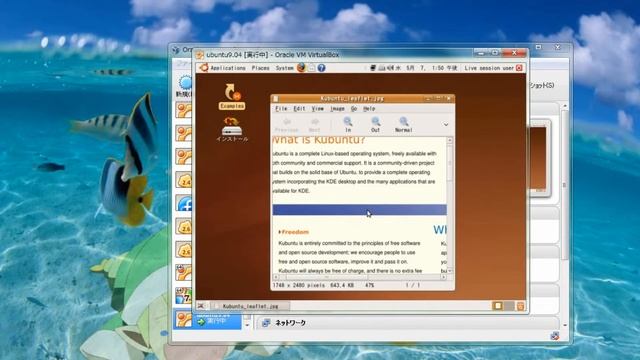Select the Windows 7 VM in Manager list
The height and width of the screenshot is (360, 640).
tap(184, 296)
